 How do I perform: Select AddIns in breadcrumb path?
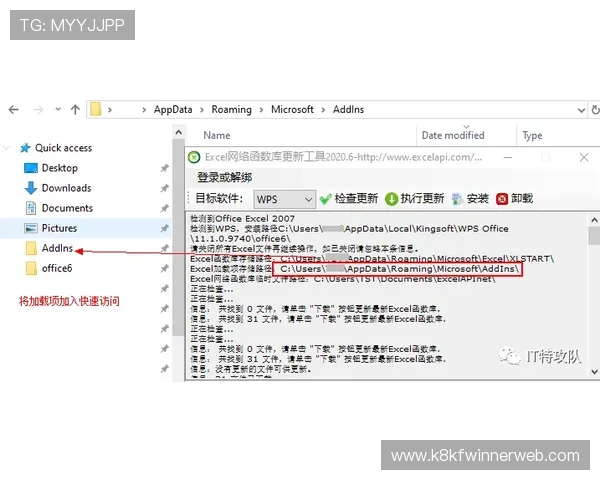pyautogui.click(x=348, y=109)
